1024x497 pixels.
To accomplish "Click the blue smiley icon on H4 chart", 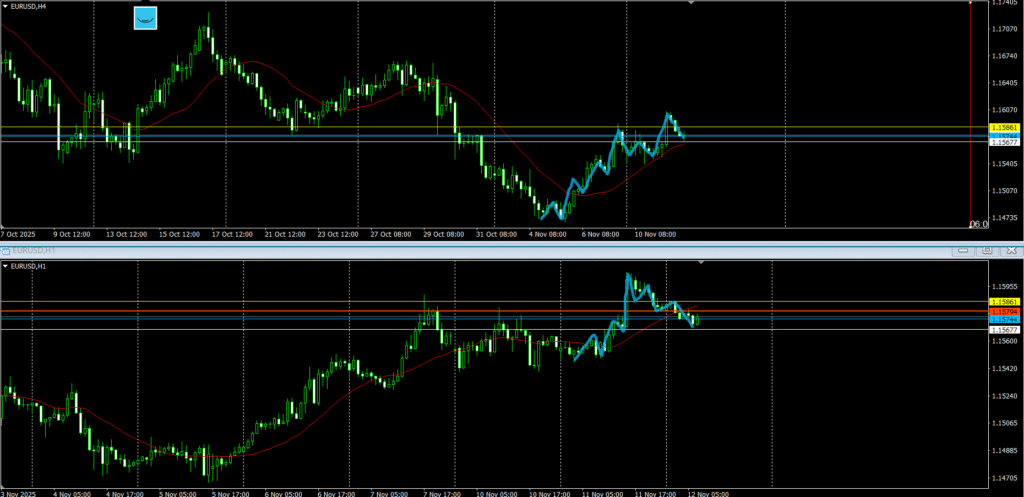I will click(146, 18).
